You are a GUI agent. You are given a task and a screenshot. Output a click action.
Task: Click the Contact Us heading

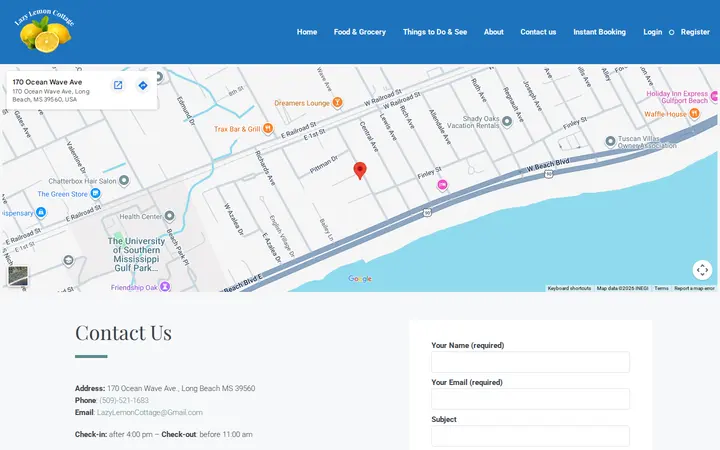pos(124,332)
